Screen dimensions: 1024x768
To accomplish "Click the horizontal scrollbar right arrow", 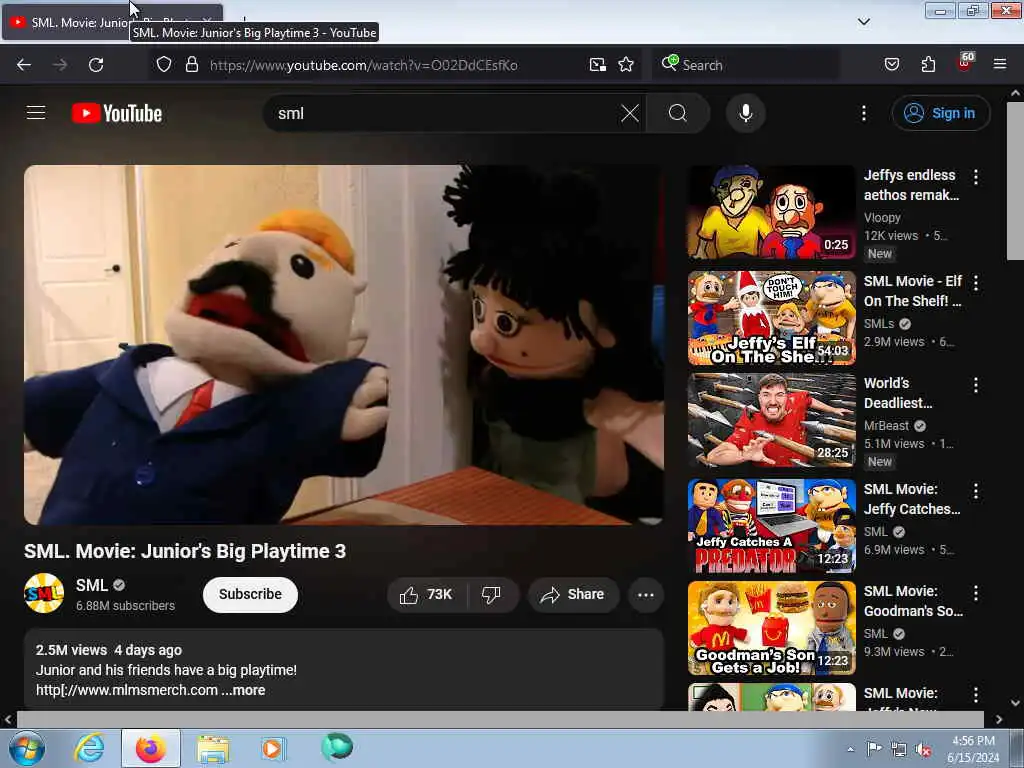I will [x=999, y=720].
